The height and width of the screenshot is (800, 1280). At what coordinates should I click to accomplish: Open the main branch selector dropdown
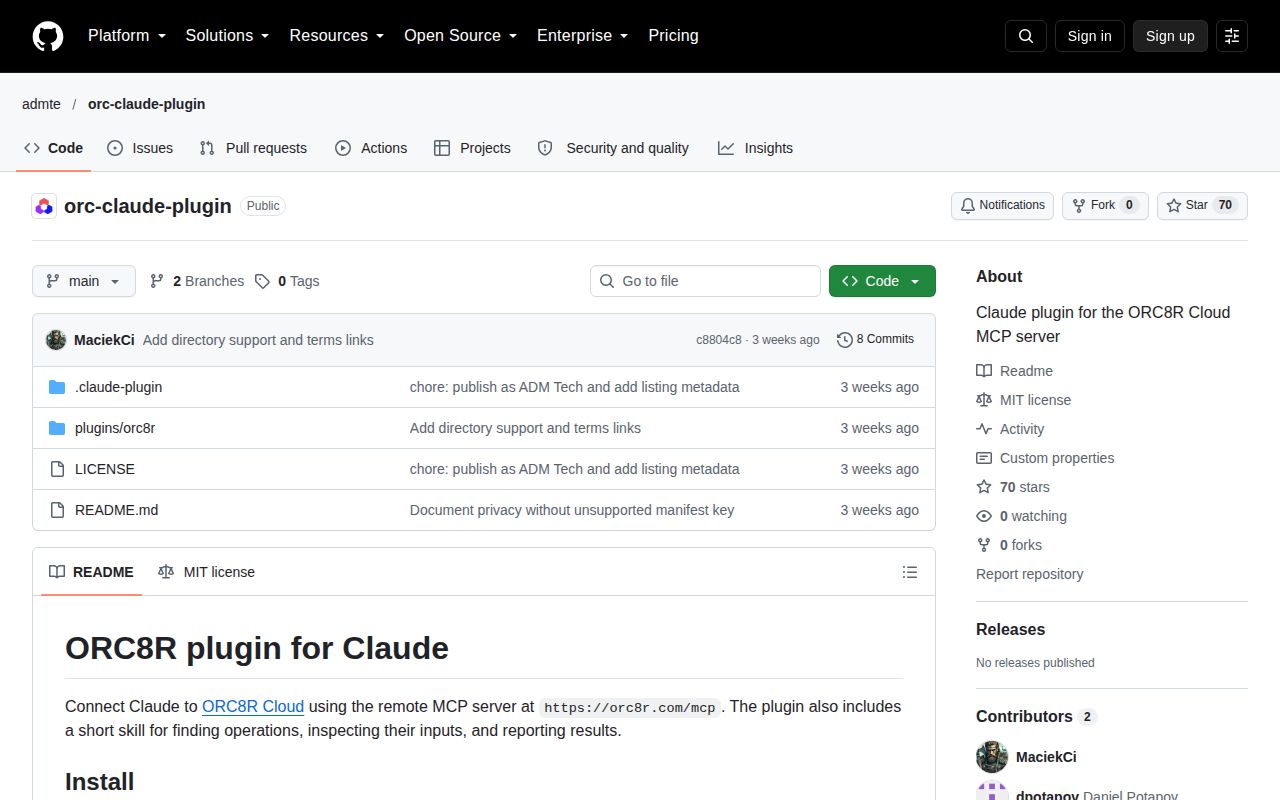pyautogui.click(x=84, y=281)
